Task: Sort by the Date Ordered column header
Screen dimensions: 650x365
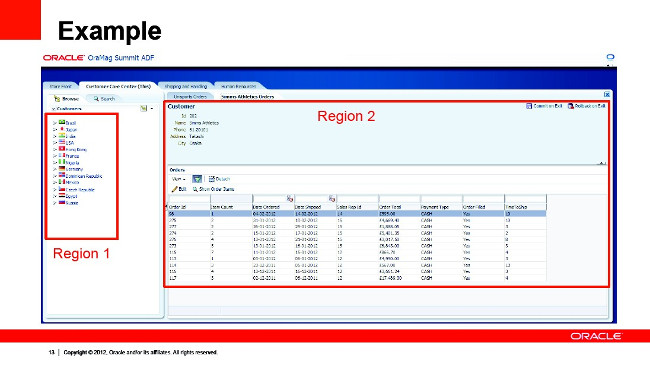Action: coord(273,207)
